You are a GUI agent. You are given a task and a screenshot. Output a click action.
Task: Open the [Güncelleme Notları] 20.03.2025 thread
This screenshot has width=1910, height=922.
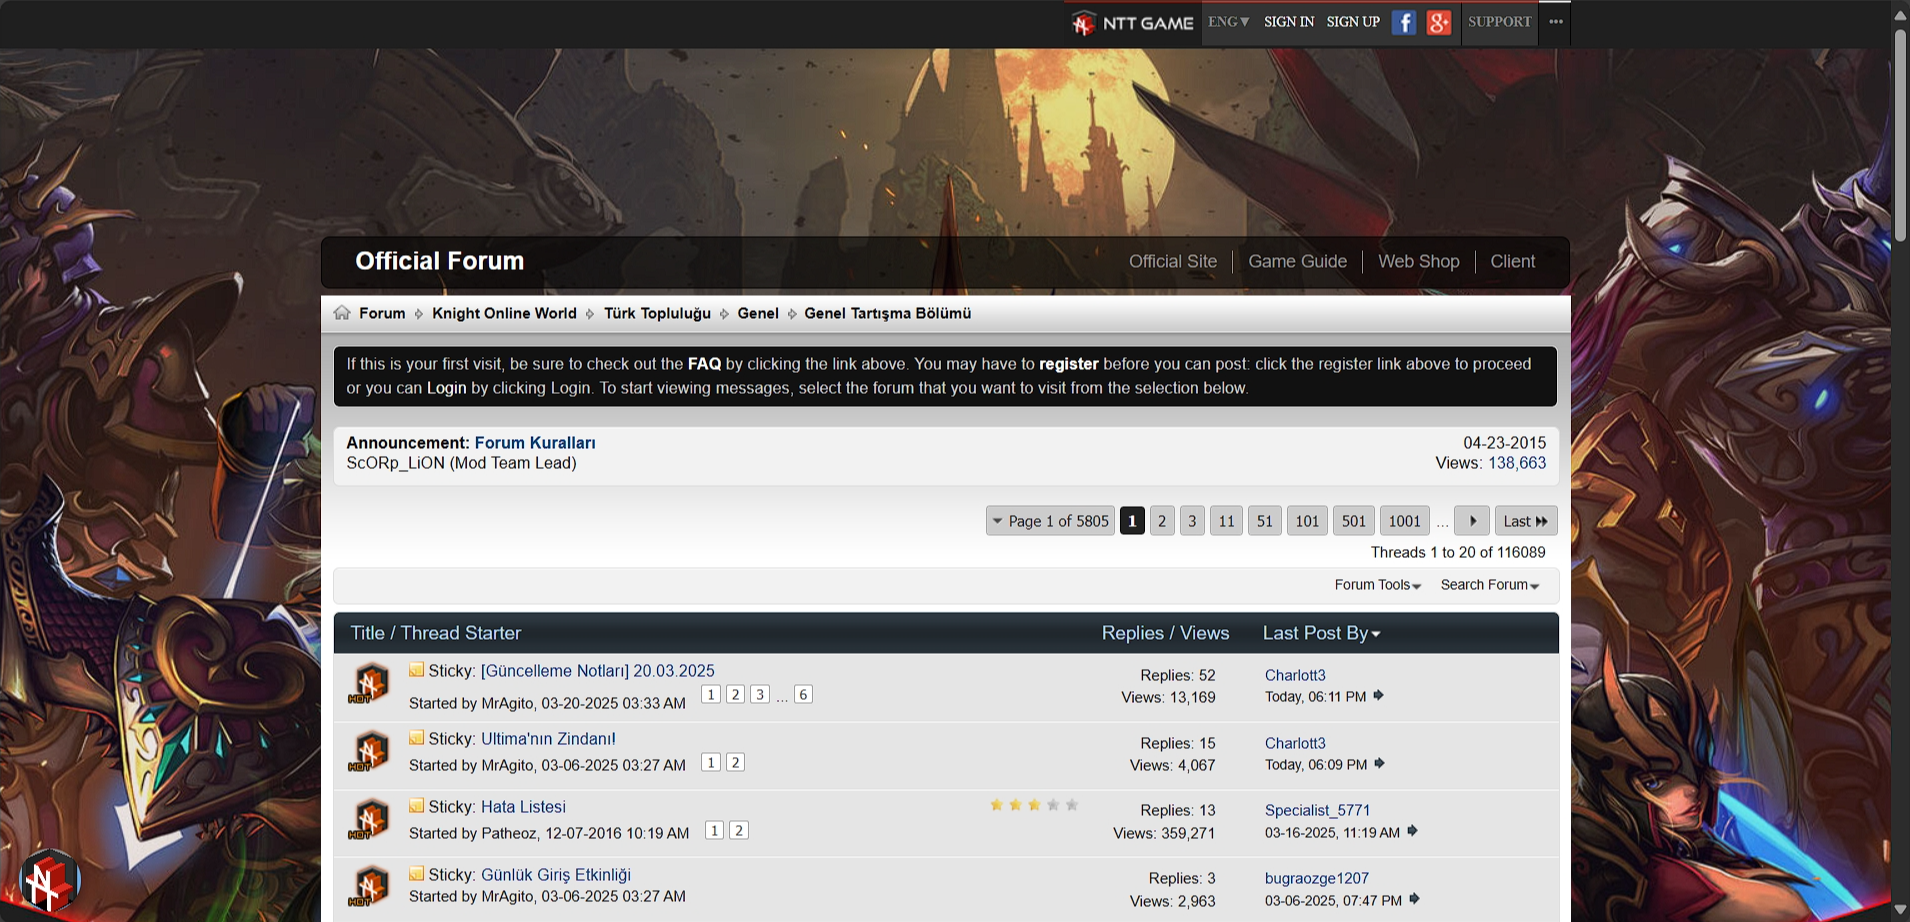(x=598, y=671)
